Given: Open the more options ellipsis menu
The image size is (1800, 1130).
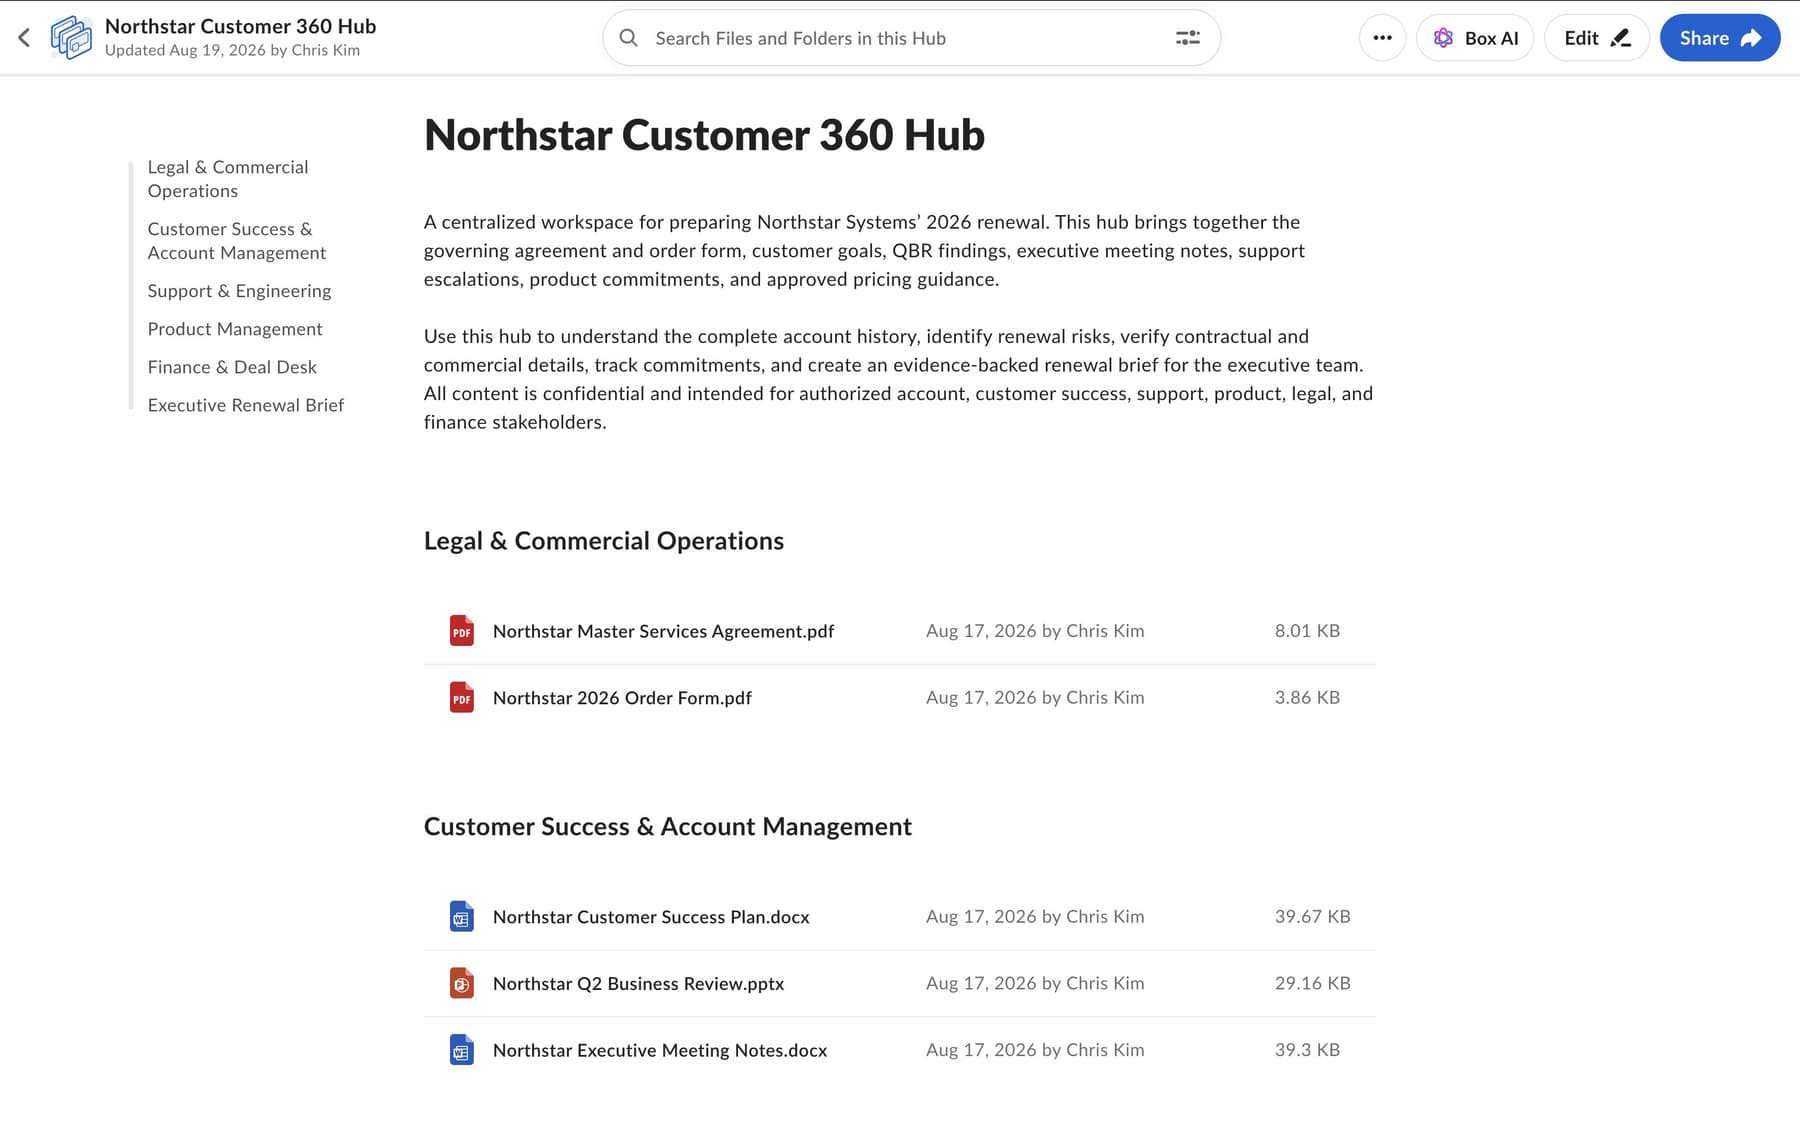Looking at the screenshot, I should pyautogui.click(x=1382, y=38).
